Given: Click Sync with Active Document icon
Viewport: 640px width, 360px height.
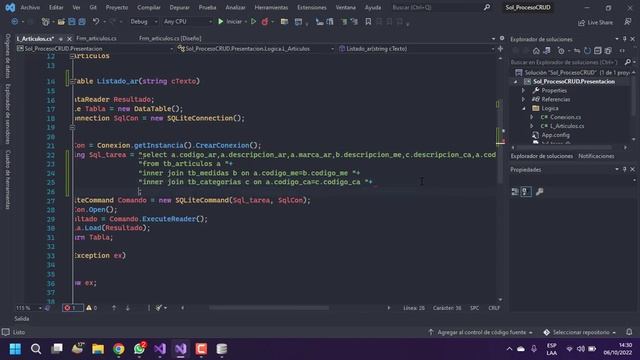Looking at the screenshot, I should point(577,51).
